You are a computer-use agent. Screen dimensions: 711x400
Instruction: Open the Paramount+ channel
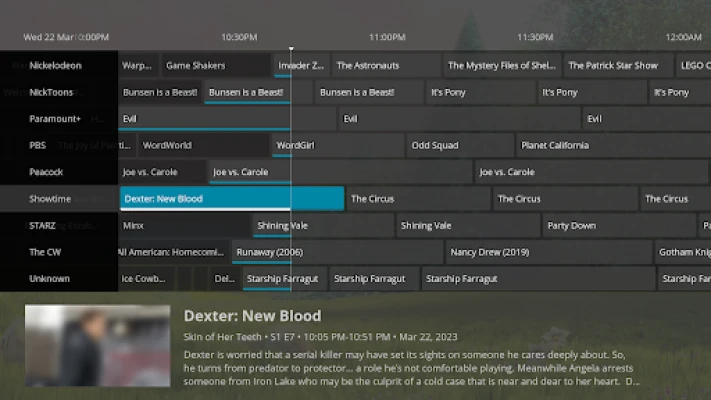tap(55, 119)
